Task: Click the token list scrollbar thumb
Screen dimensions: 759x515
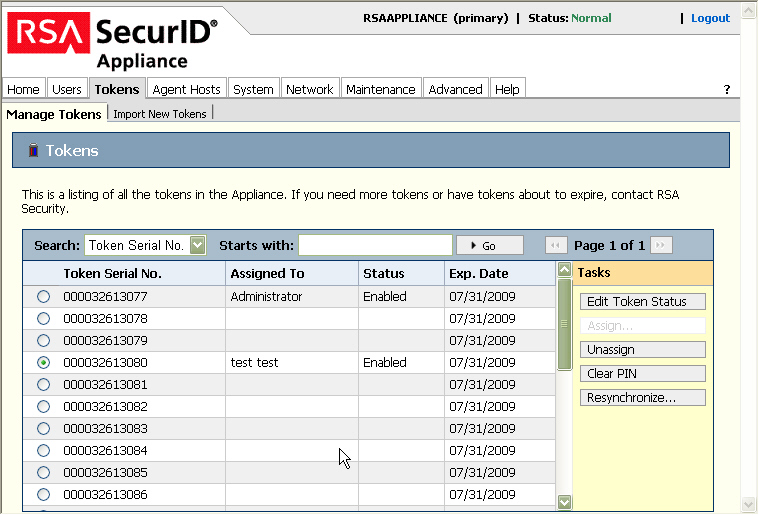Action: click(x=564, y=324)
